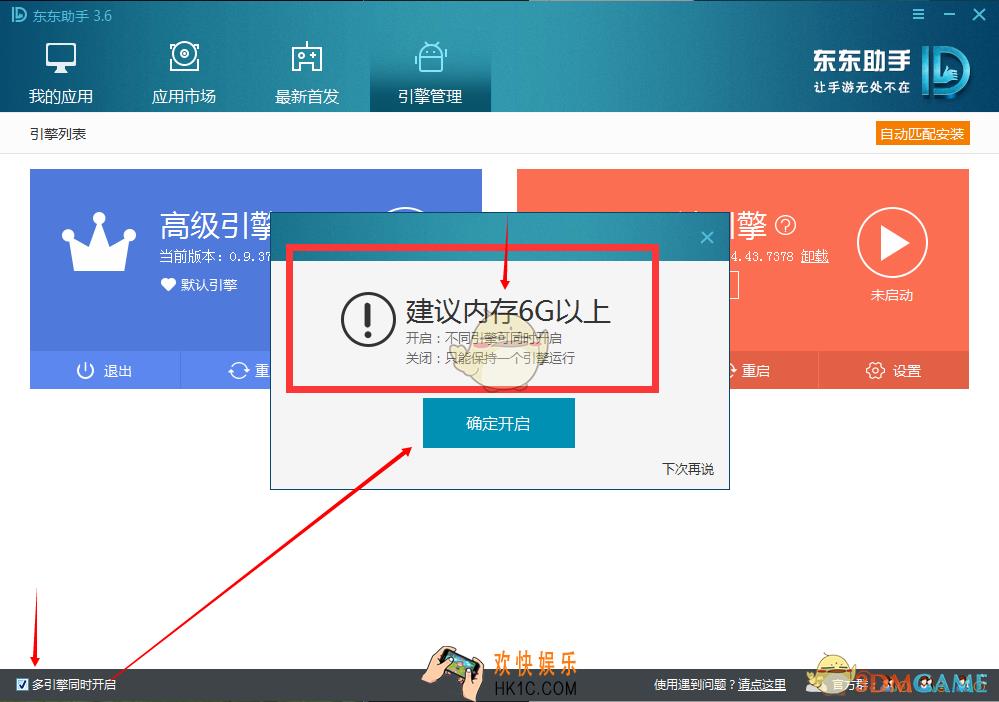Close the memory warning dialog
This screenshot has height=702, width=999.
point(707,238)
